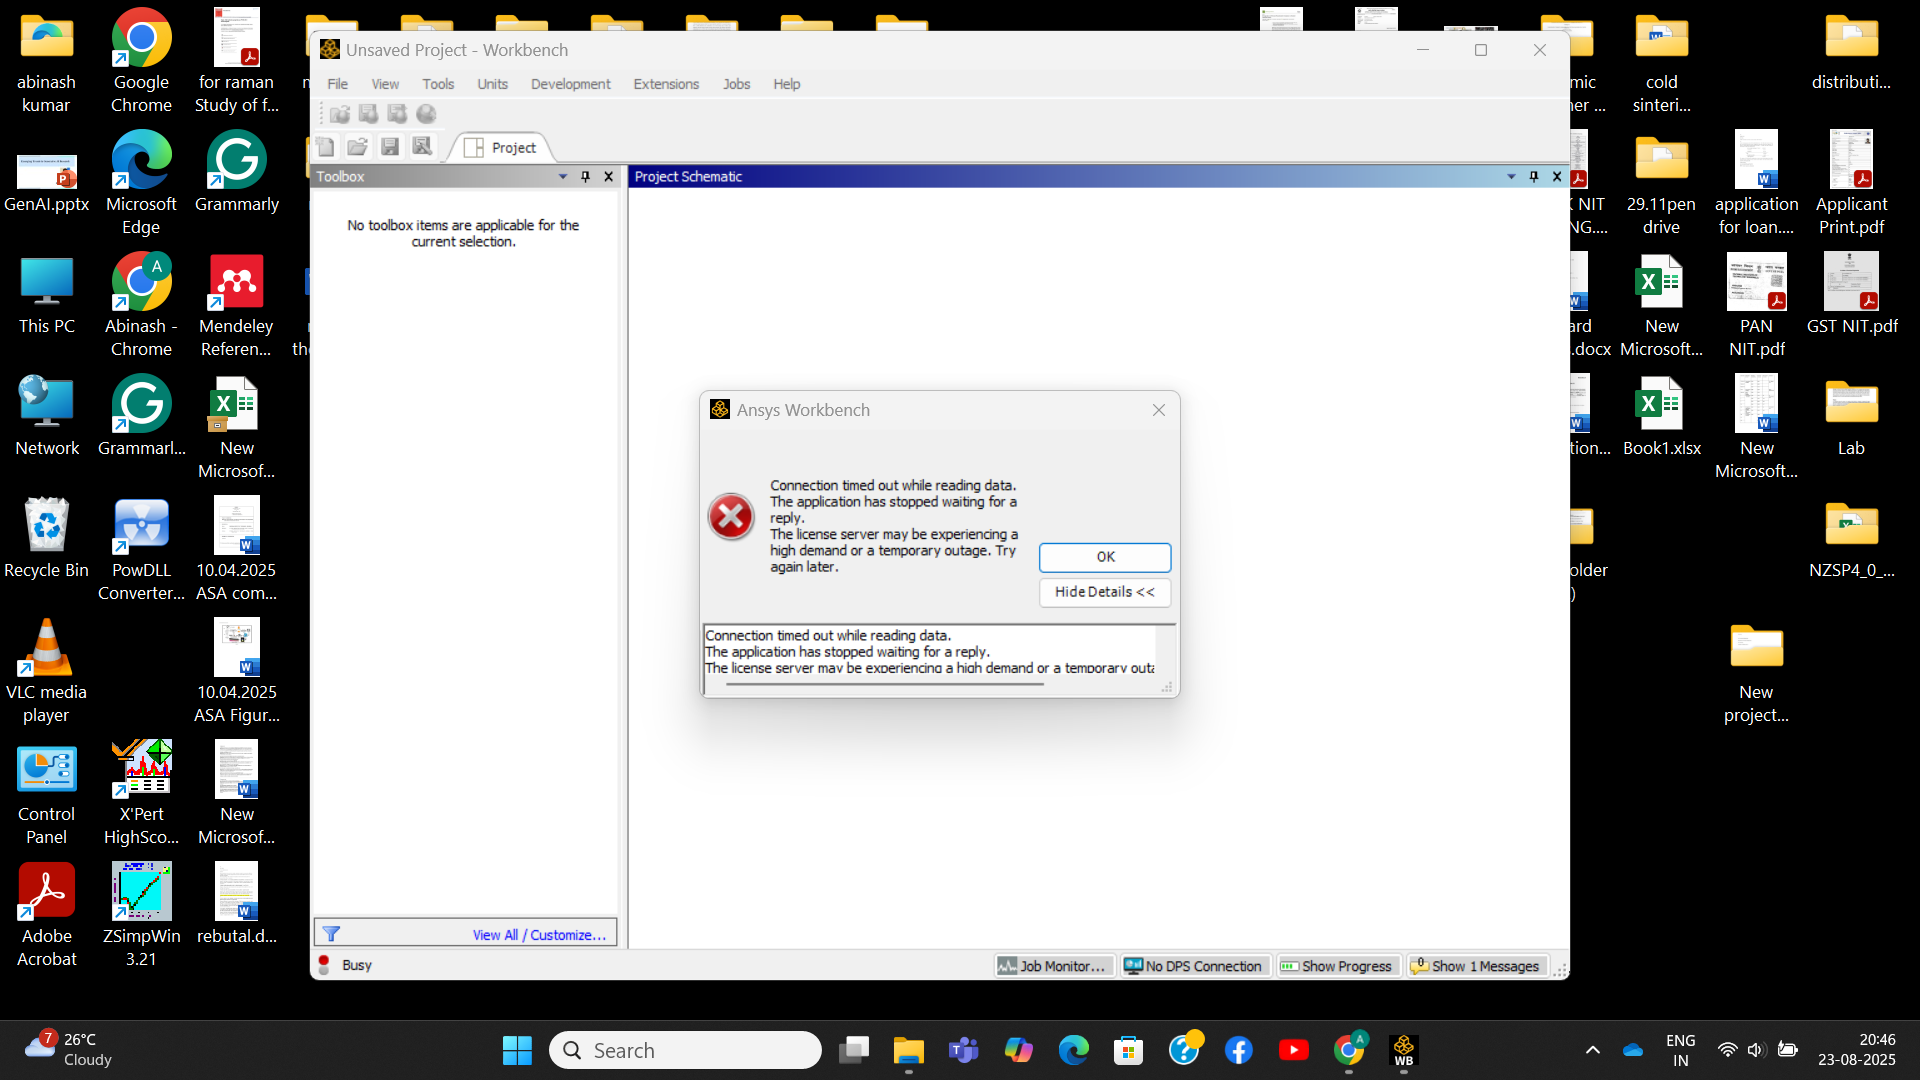Screen dimensions: 1920x1080
Task: Click the grey globe connection icon
Action: [x=427, y=114]
